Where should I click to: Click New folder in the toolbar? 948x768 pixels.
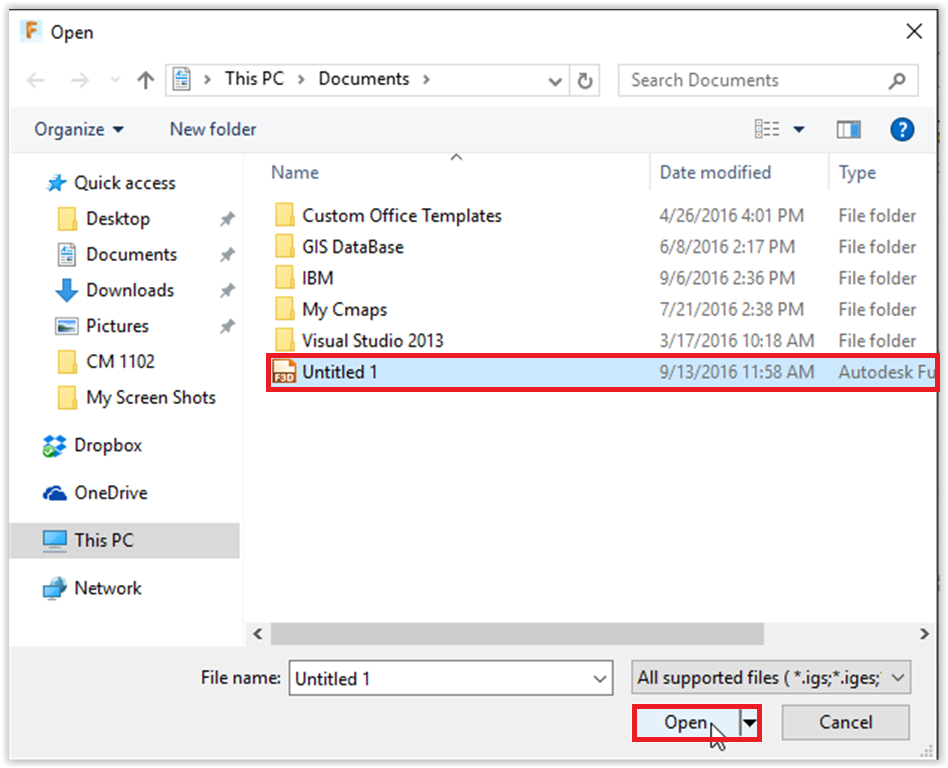pos(213,129)
